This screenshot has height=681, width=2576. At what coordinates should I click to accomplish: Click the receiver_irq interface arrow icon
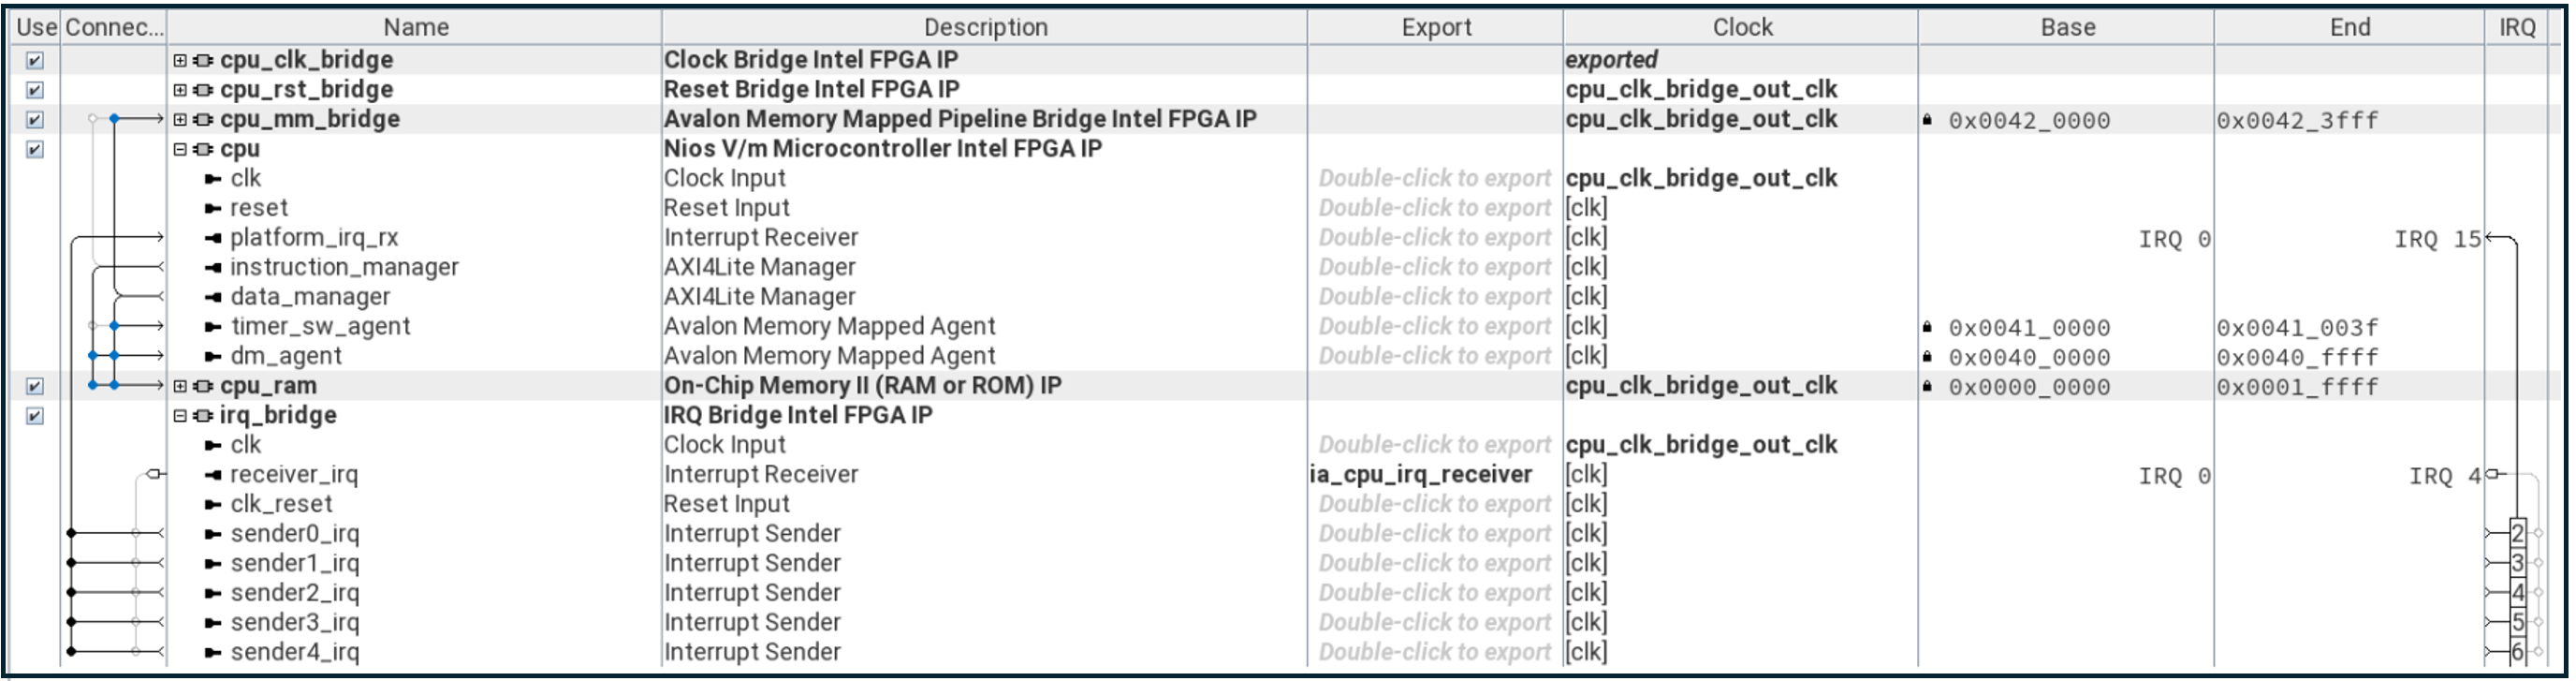[212, 475]
